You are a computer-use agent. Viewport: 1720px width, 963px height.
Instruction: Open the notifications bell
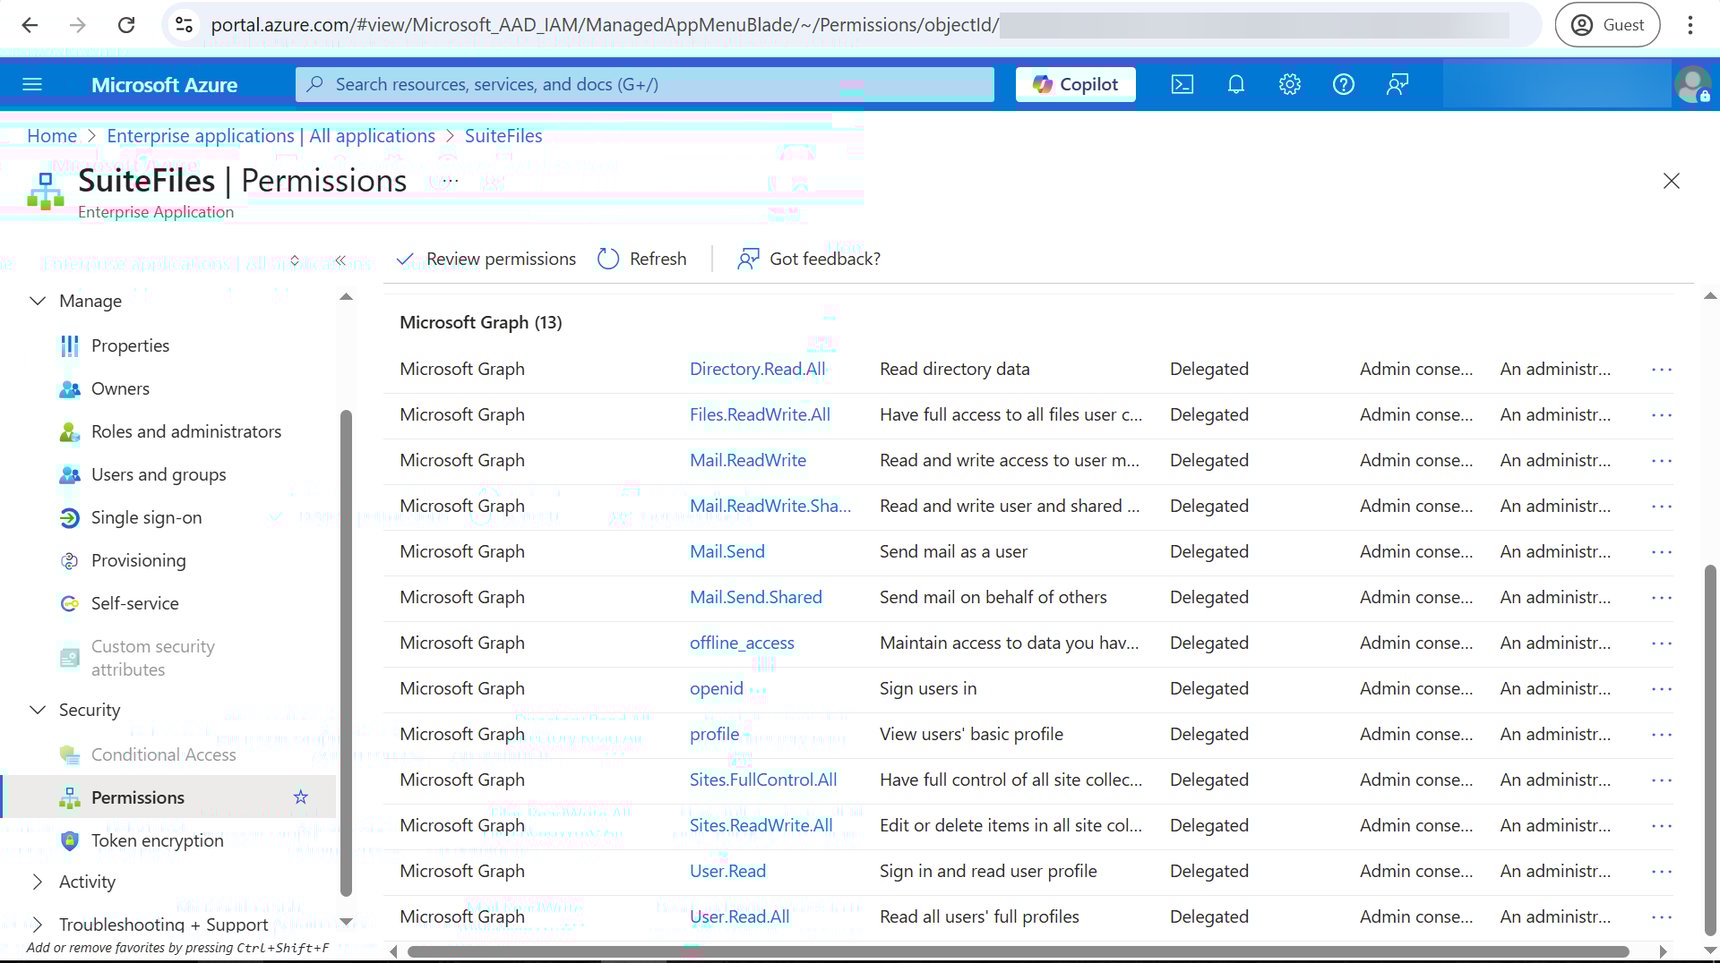point(1236,84)
